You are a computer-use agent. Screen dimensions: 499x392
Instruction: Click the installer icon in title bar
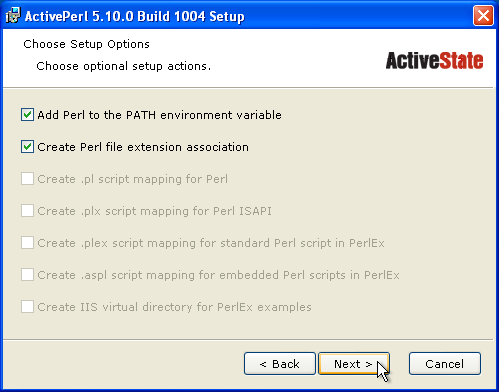(13, 15)
